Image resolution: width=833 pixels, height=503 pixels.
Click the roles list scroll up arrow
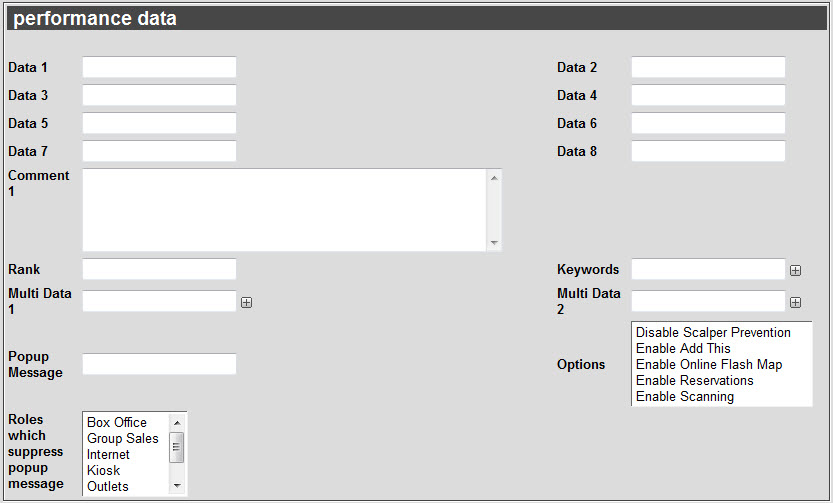(x=177, y=423)
